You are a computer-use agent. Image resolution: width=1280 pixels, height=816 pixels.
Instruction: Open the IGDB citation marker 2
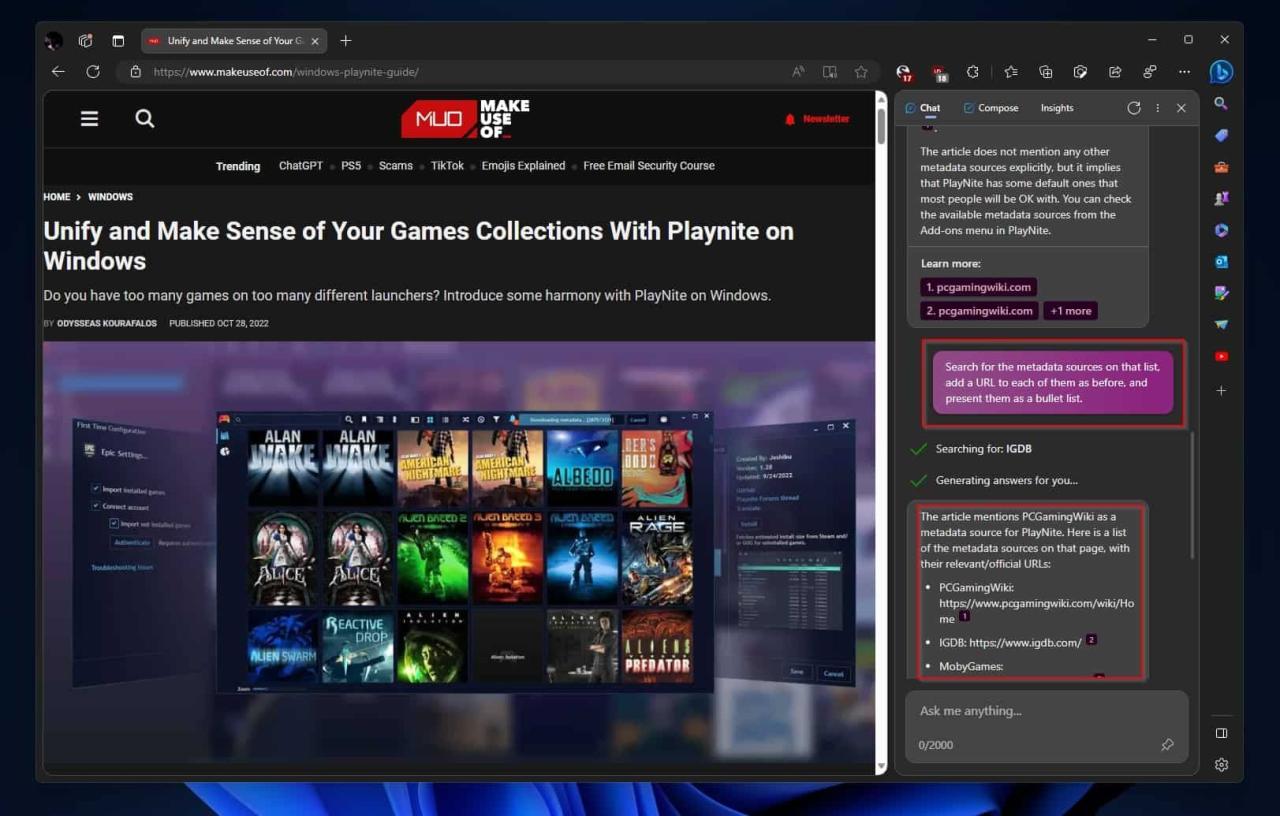[x=1091, y=640]
